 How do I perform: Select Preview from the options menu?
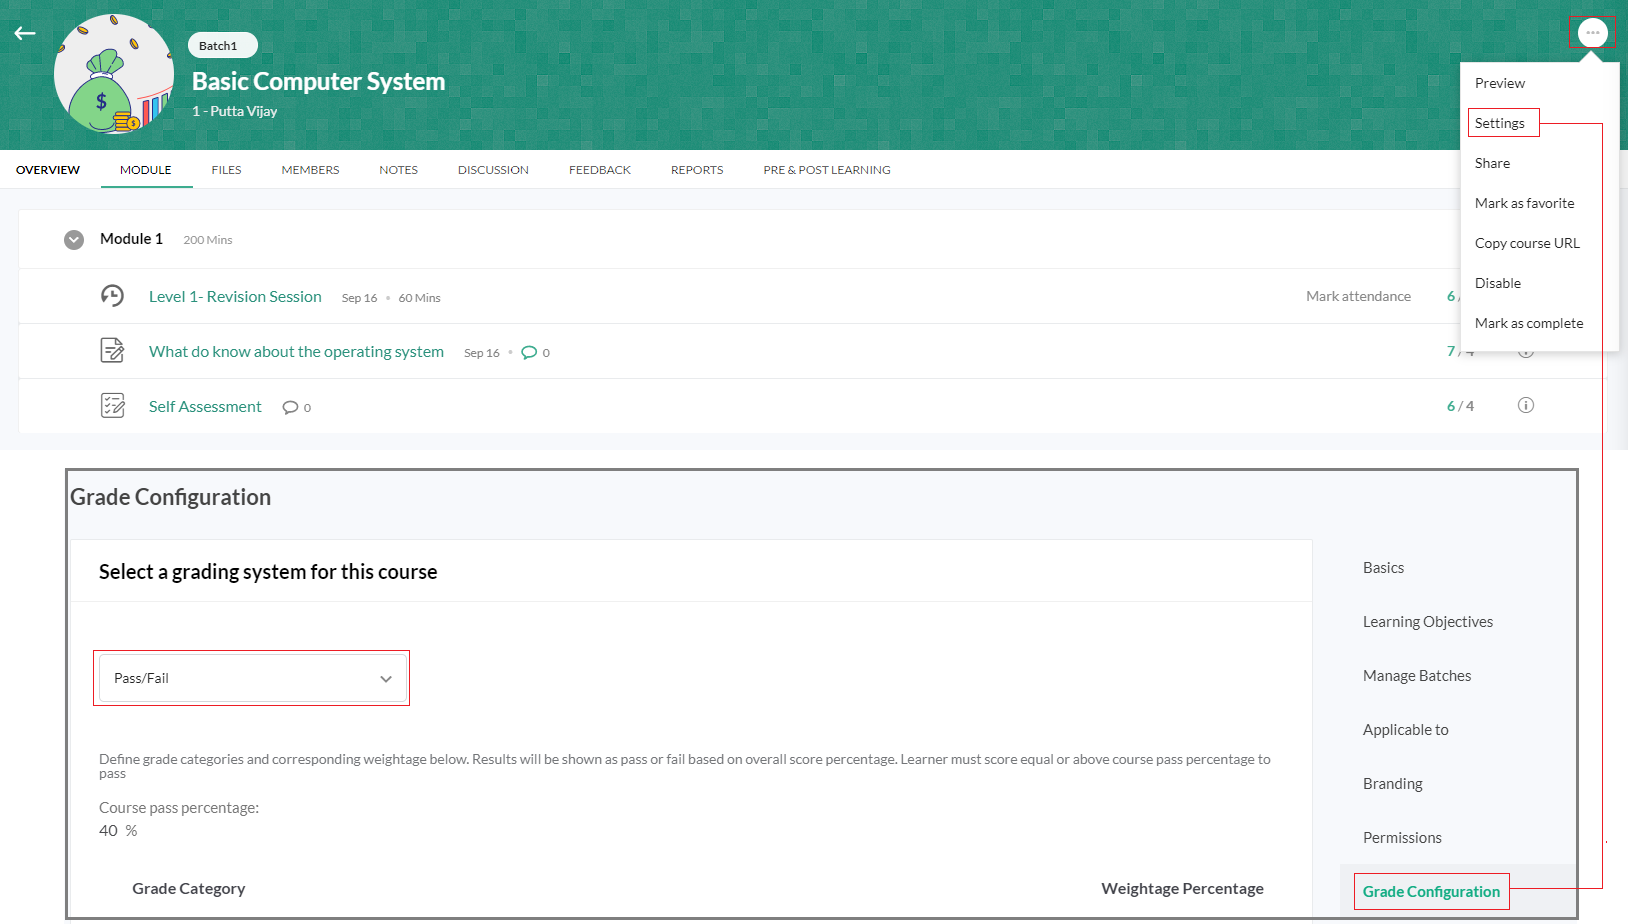click(1499, 83)
